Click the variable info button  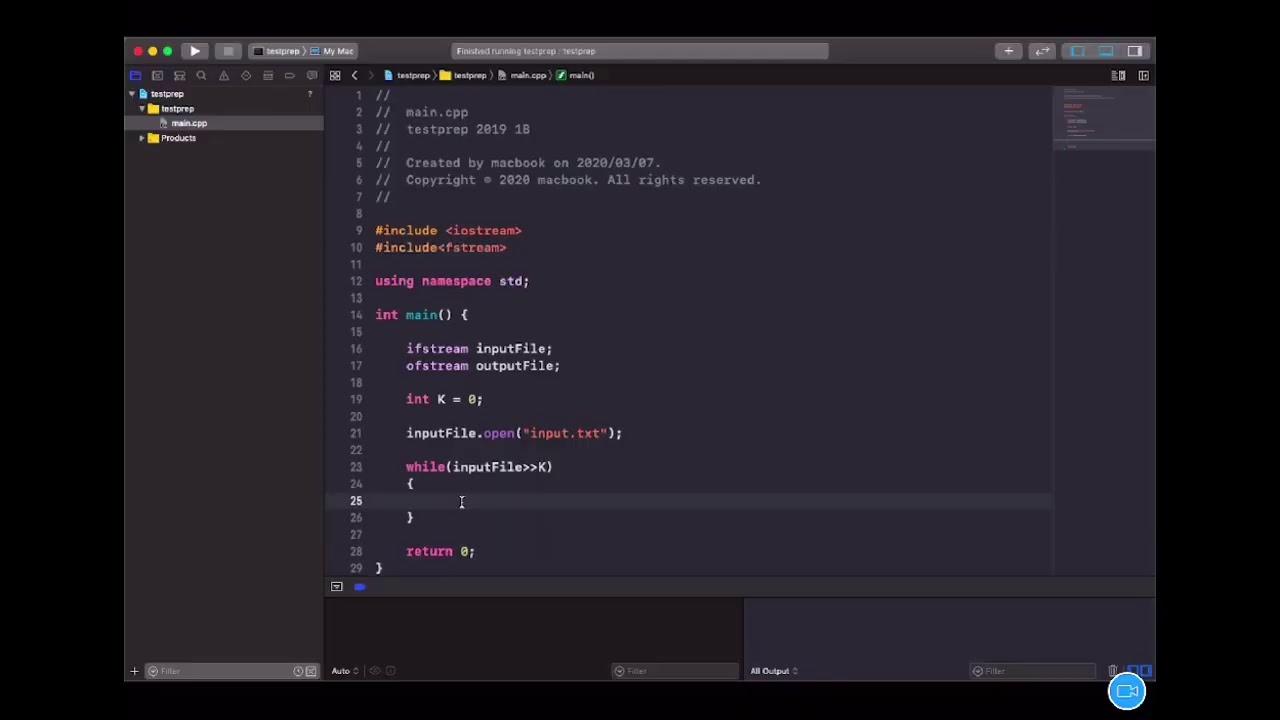[x=391, y=671]
